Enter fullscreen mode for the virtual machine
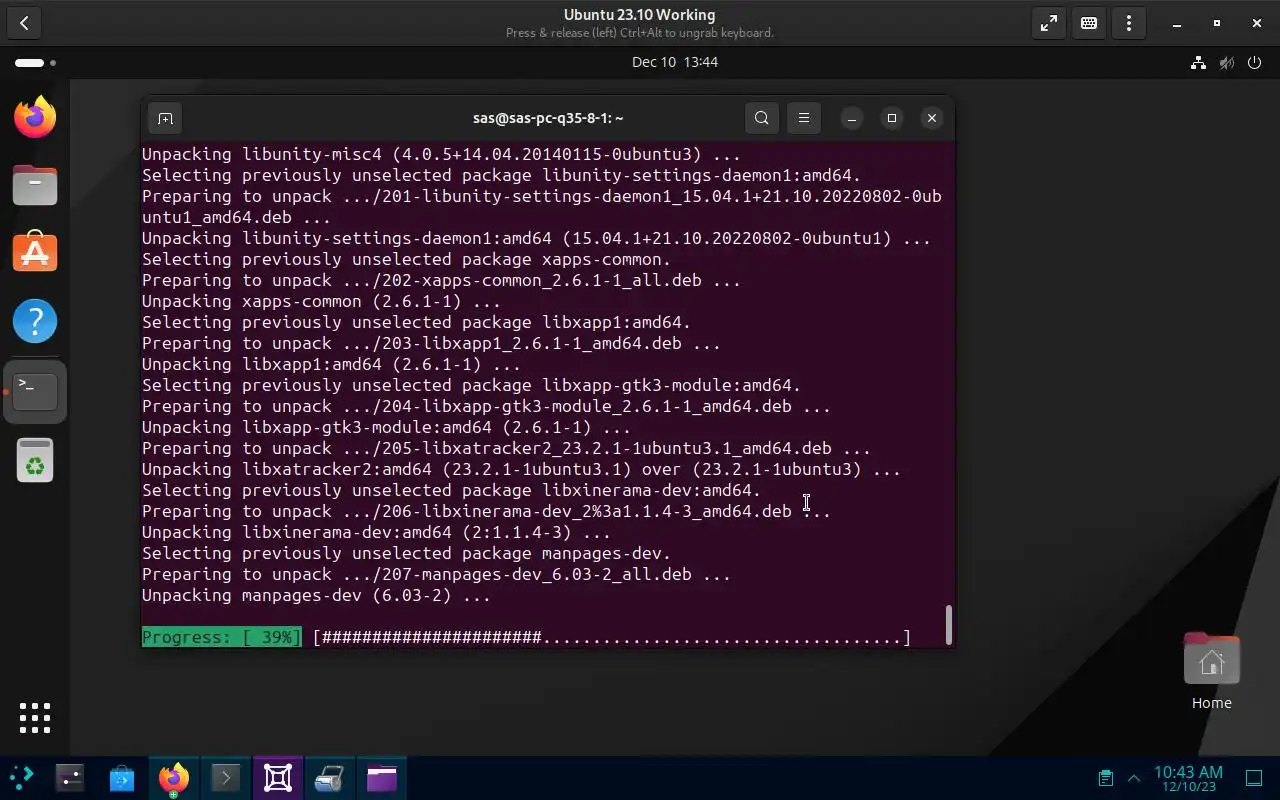This screenshot has height=800, width=1280. coord(1049,23)
